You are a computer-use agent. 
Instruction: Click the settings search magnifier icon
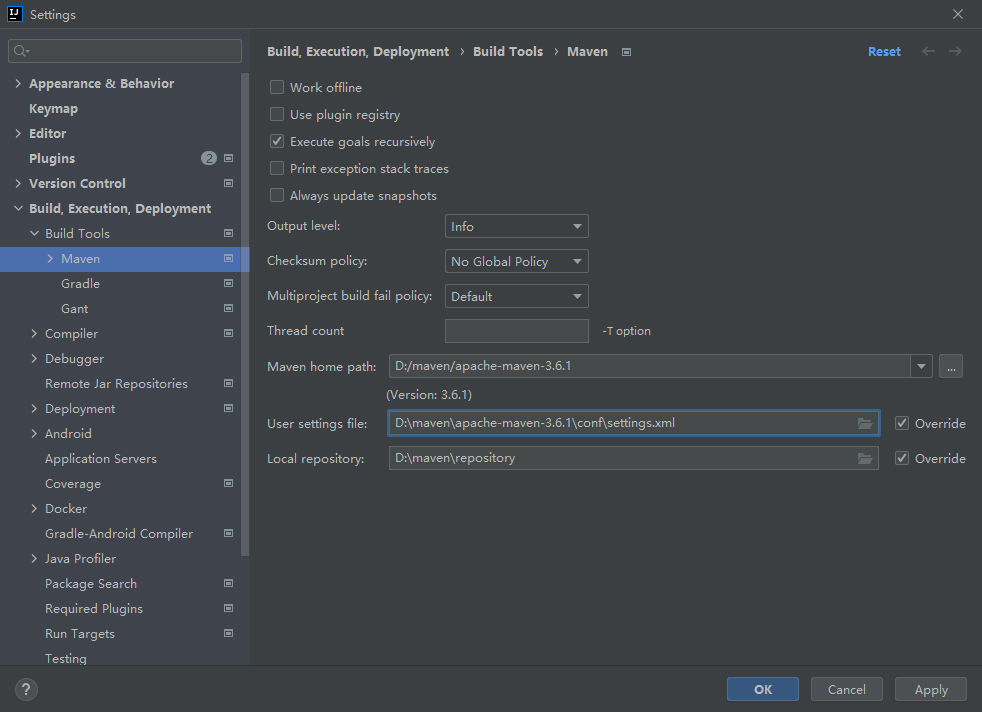pos(21,51)
